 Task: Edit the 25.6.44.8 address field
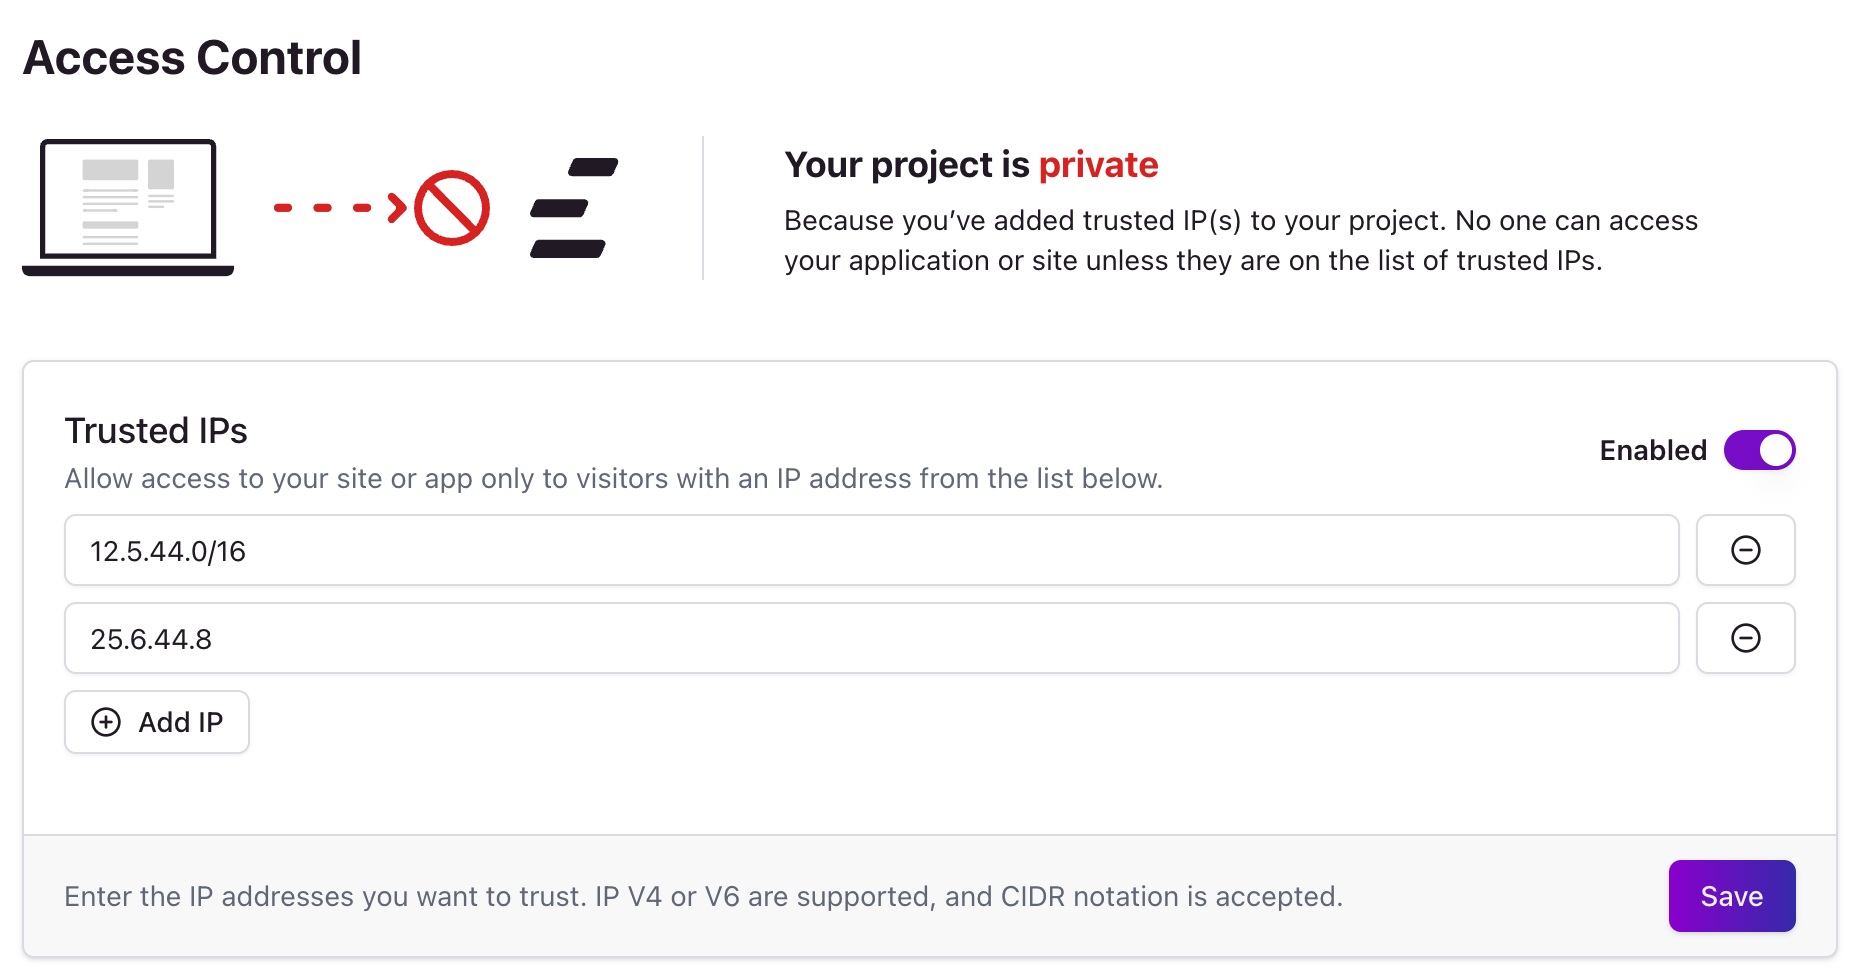coord(872,638)
